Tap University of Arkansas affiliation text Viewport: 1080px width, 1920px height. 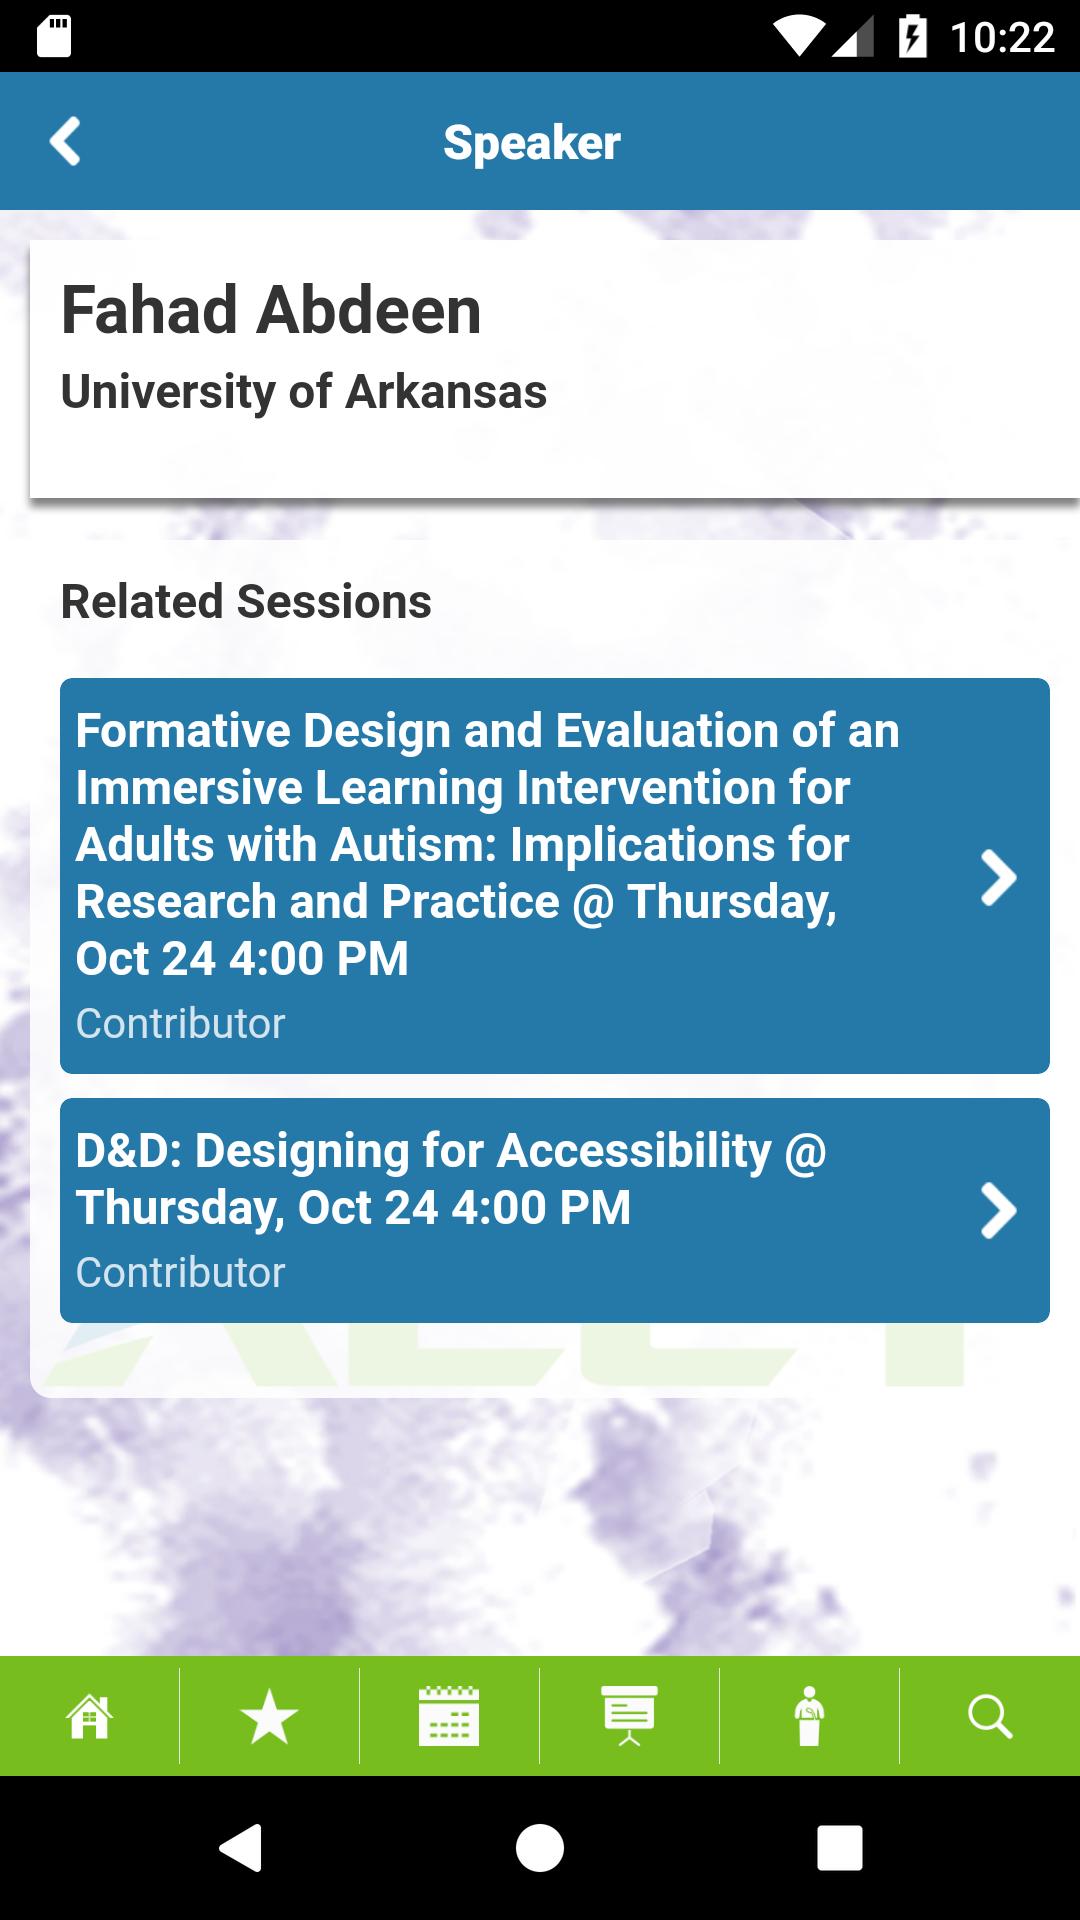304,391
